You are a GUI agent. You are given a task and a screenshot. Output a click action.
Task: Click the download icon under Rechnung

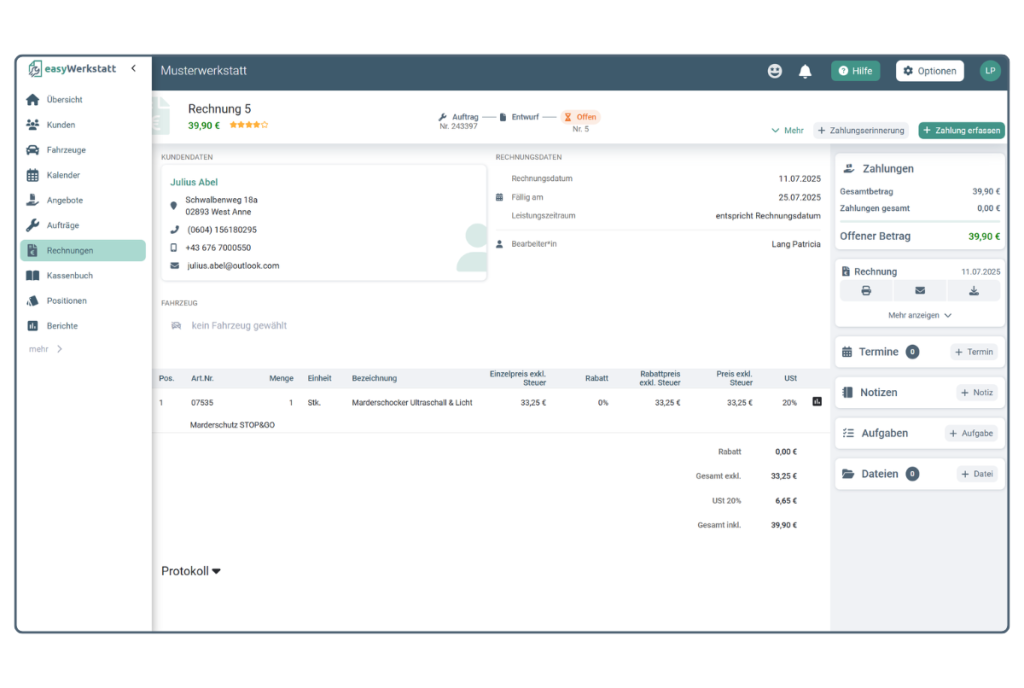974,291
